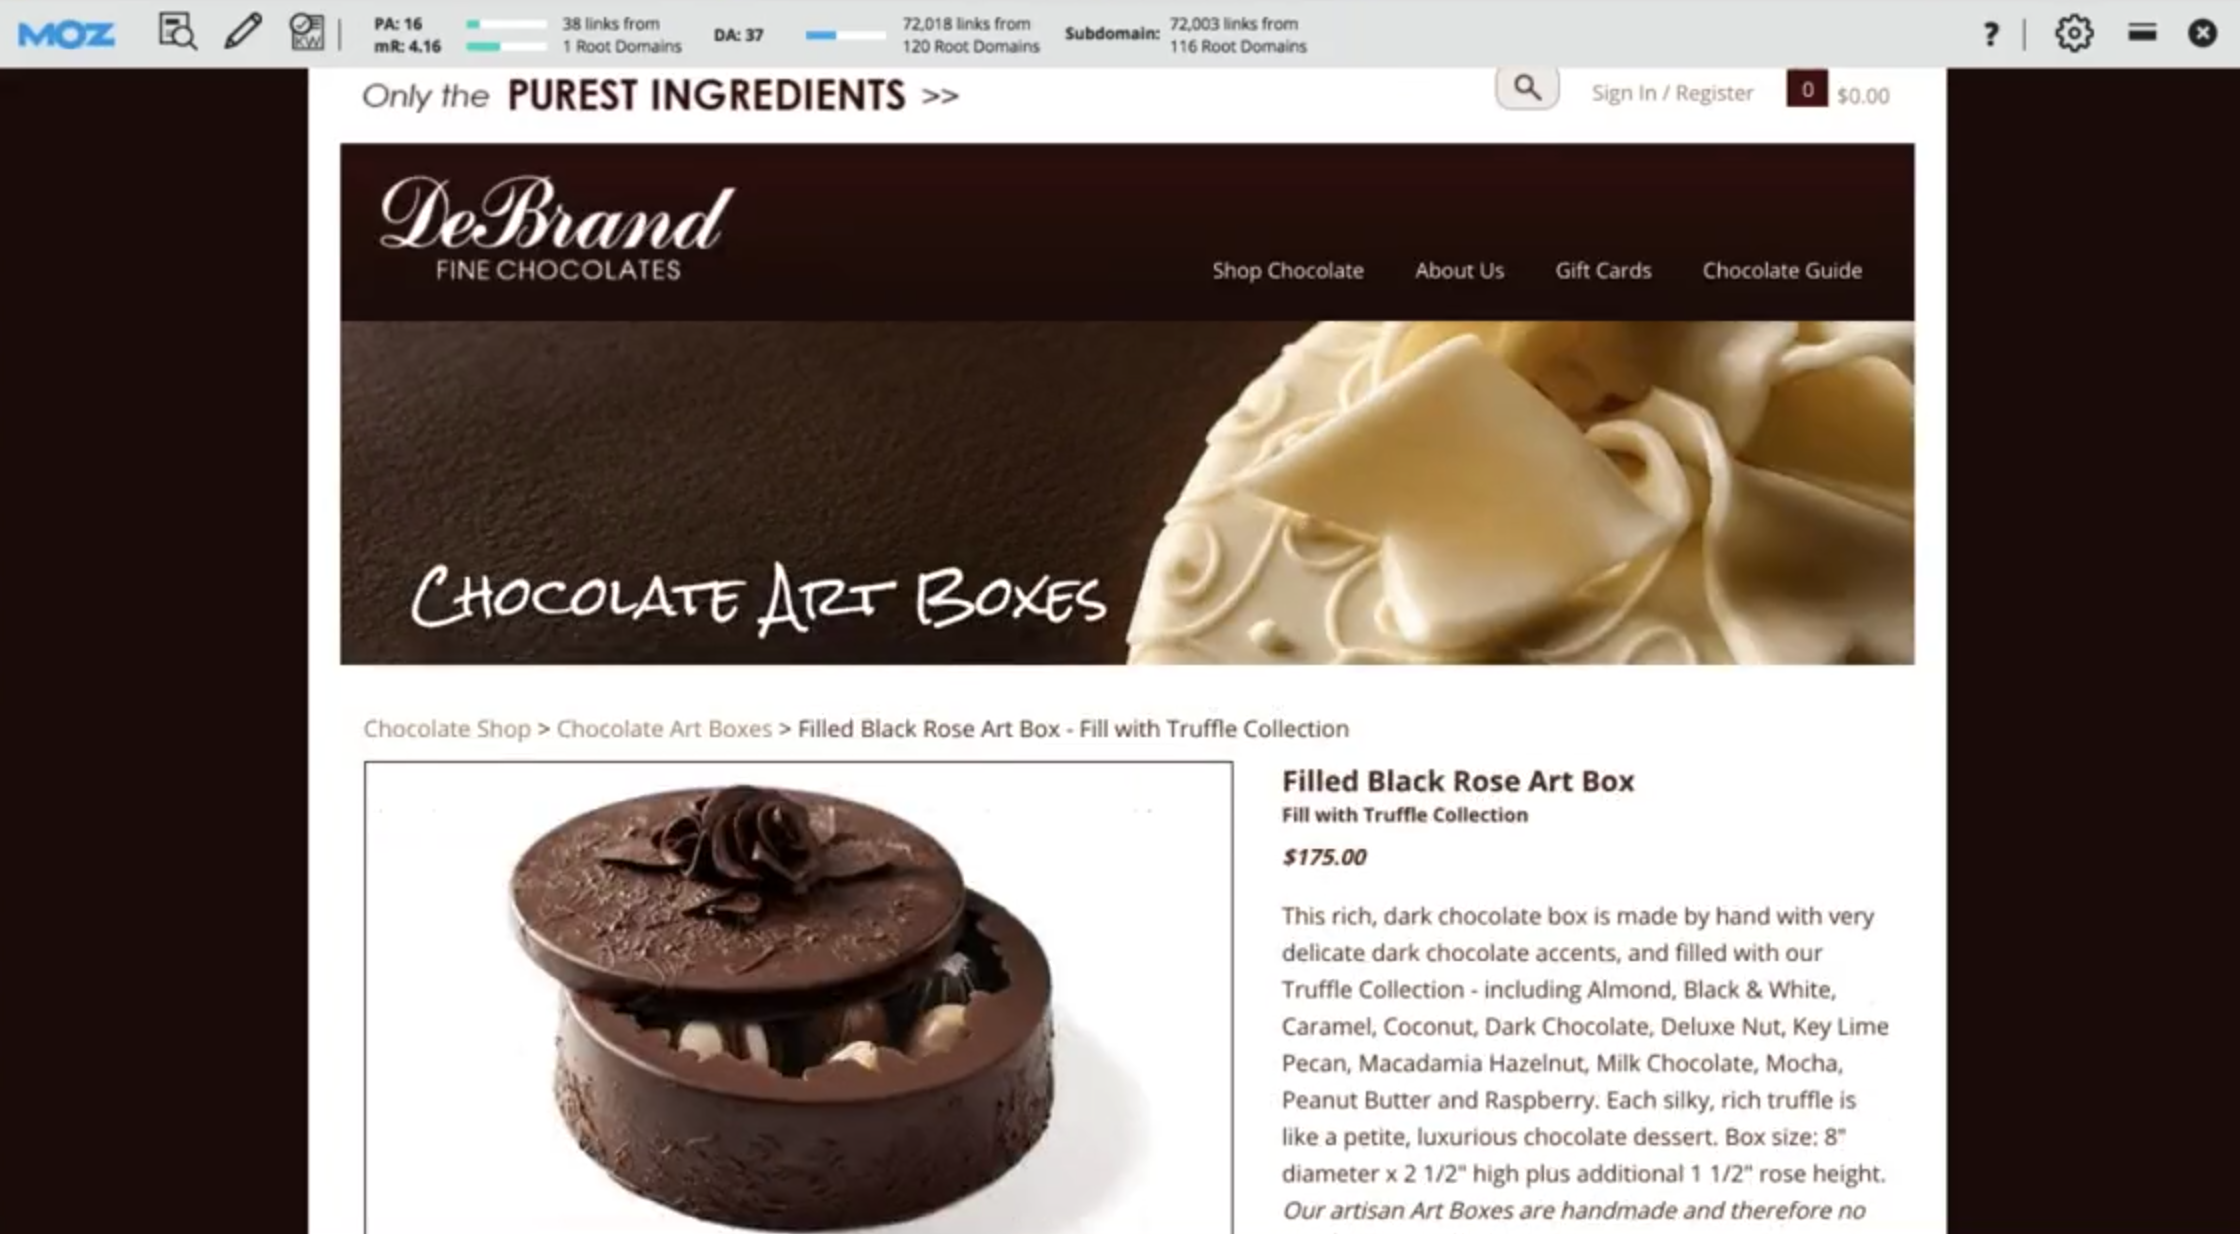The width and height of the screenshot is (2240, 1234).
Task: Select the highlight links pencil icon
Action: pyautogui.click(x=242, y=31)
